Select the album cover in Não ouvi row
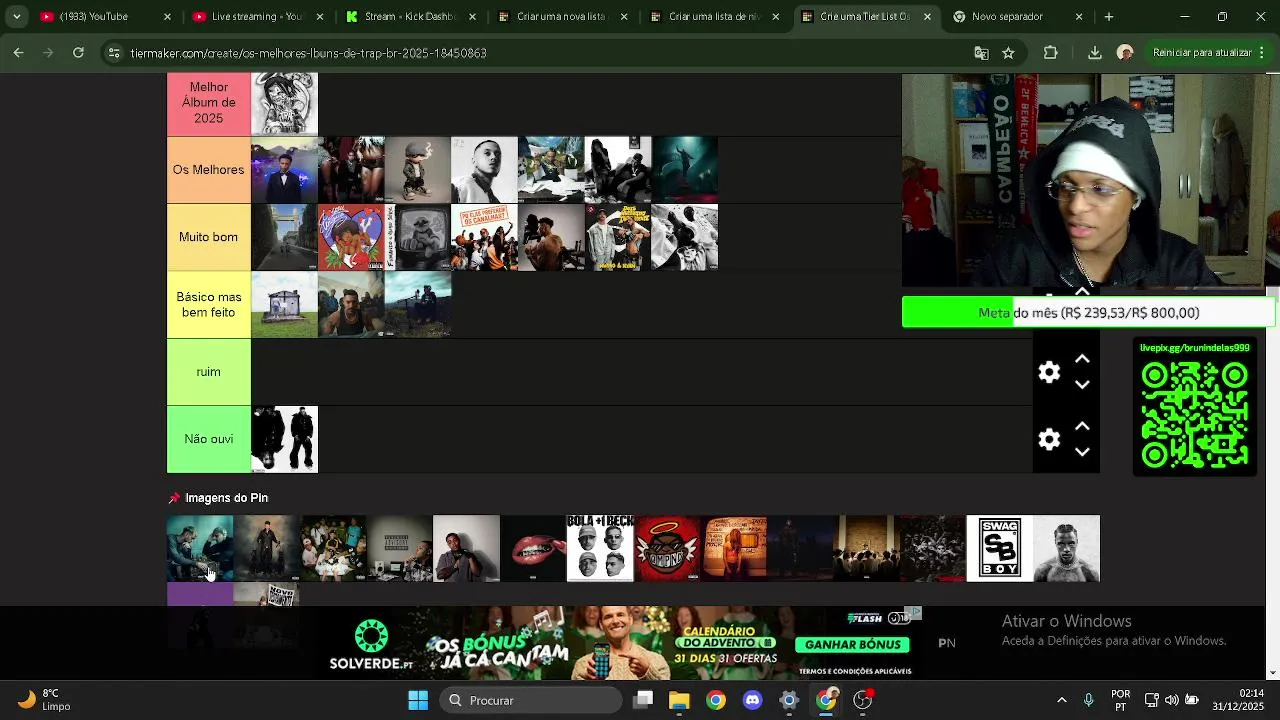 285,439
